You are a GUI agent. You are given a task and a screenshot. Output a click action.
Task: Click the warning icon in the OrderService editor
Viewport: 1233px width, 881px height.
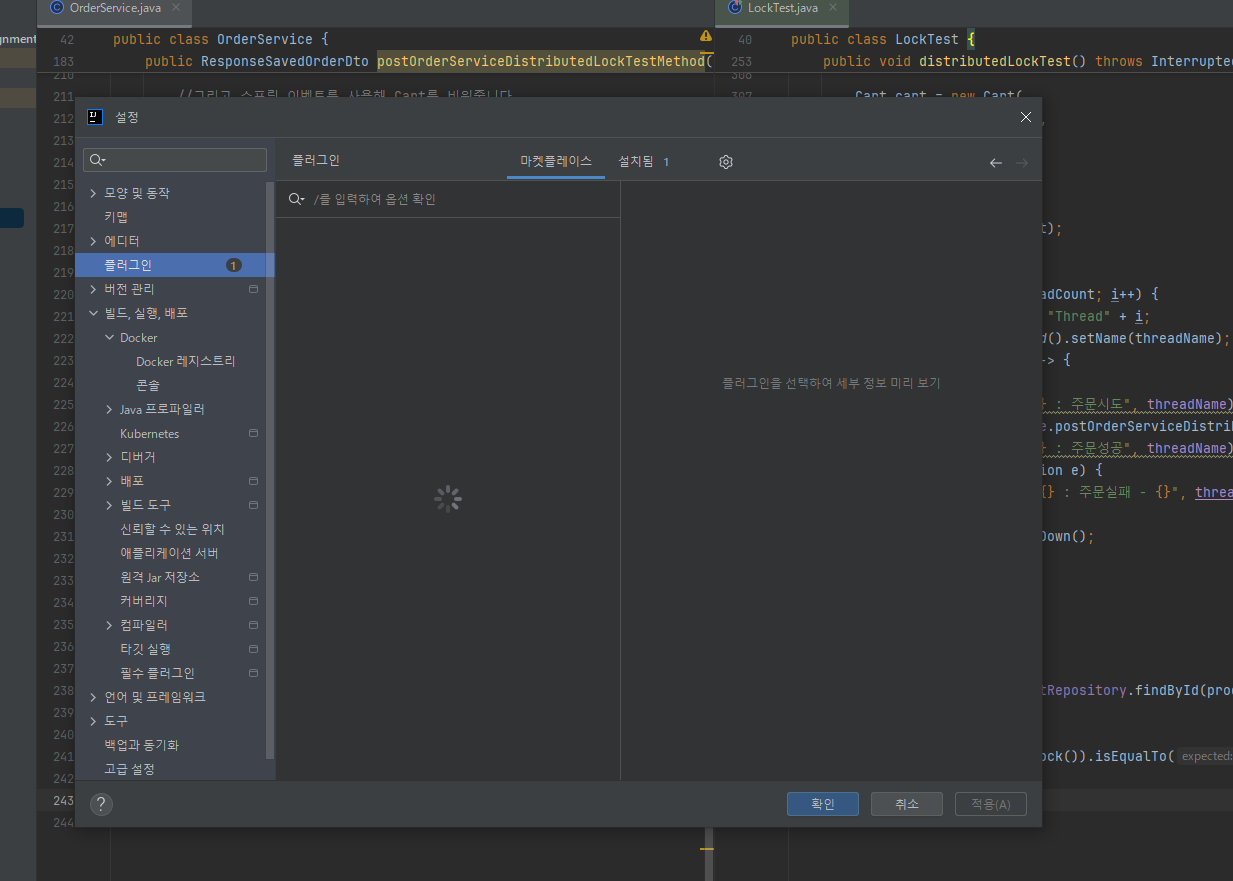coord(706,35)
